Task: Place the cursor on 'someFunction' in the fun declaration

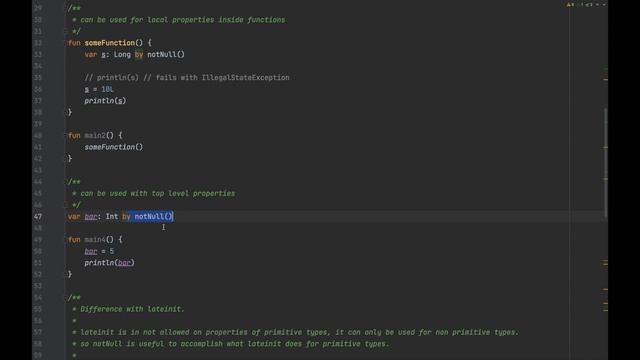Action: coord(109,43)
